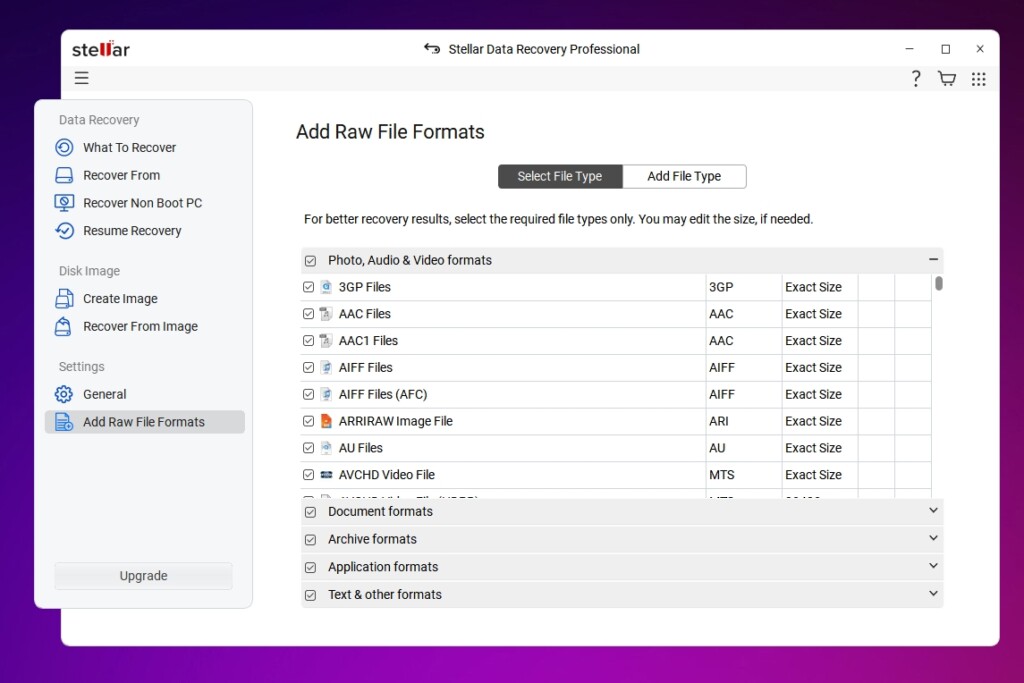Expand the Text & other formats chevron
The width and height of the screenshot is (1024, 683).
tap(933, 593)
